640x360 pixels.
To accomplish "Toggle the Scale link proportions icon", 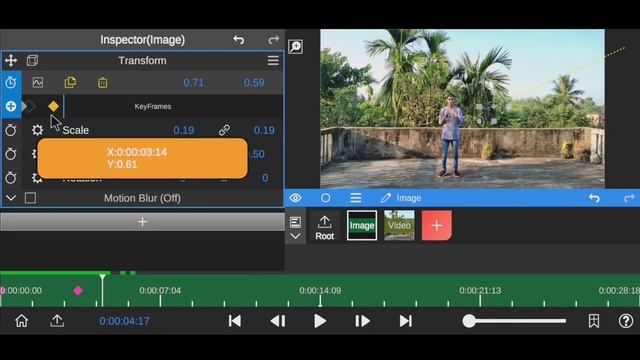I will tap(224, 130).
